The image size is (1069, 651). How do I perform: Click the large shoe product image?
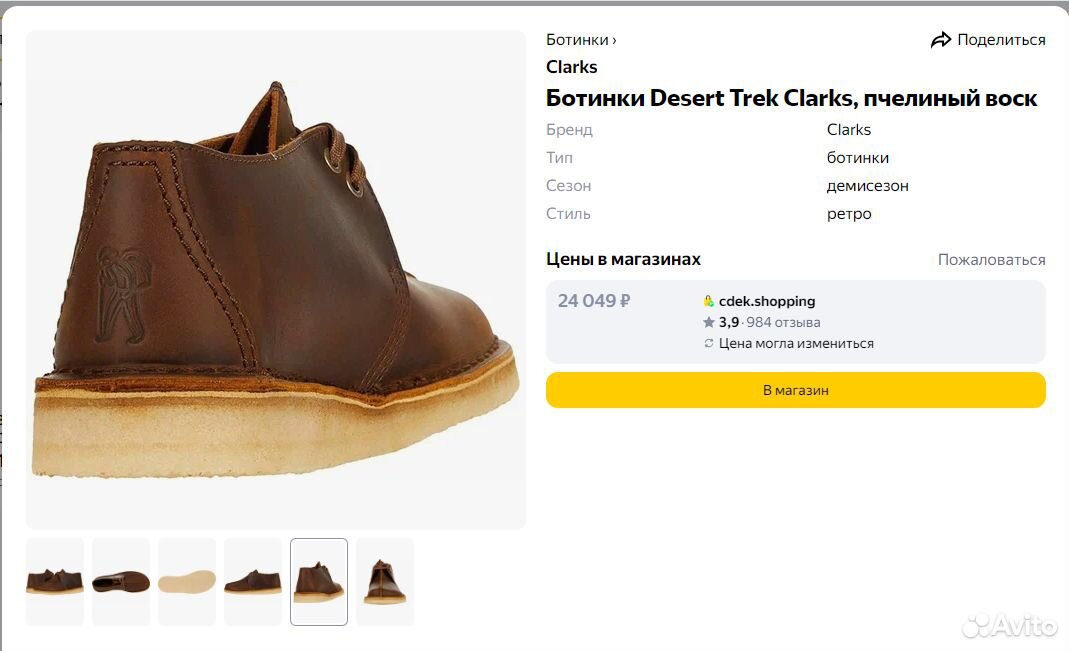click(x=275, y=280)
